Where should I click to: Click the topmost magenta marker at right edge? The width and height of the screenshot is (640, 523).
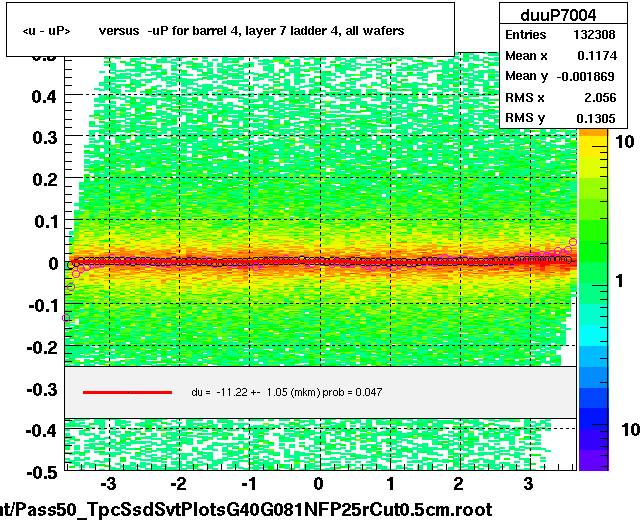coord(573,242)
